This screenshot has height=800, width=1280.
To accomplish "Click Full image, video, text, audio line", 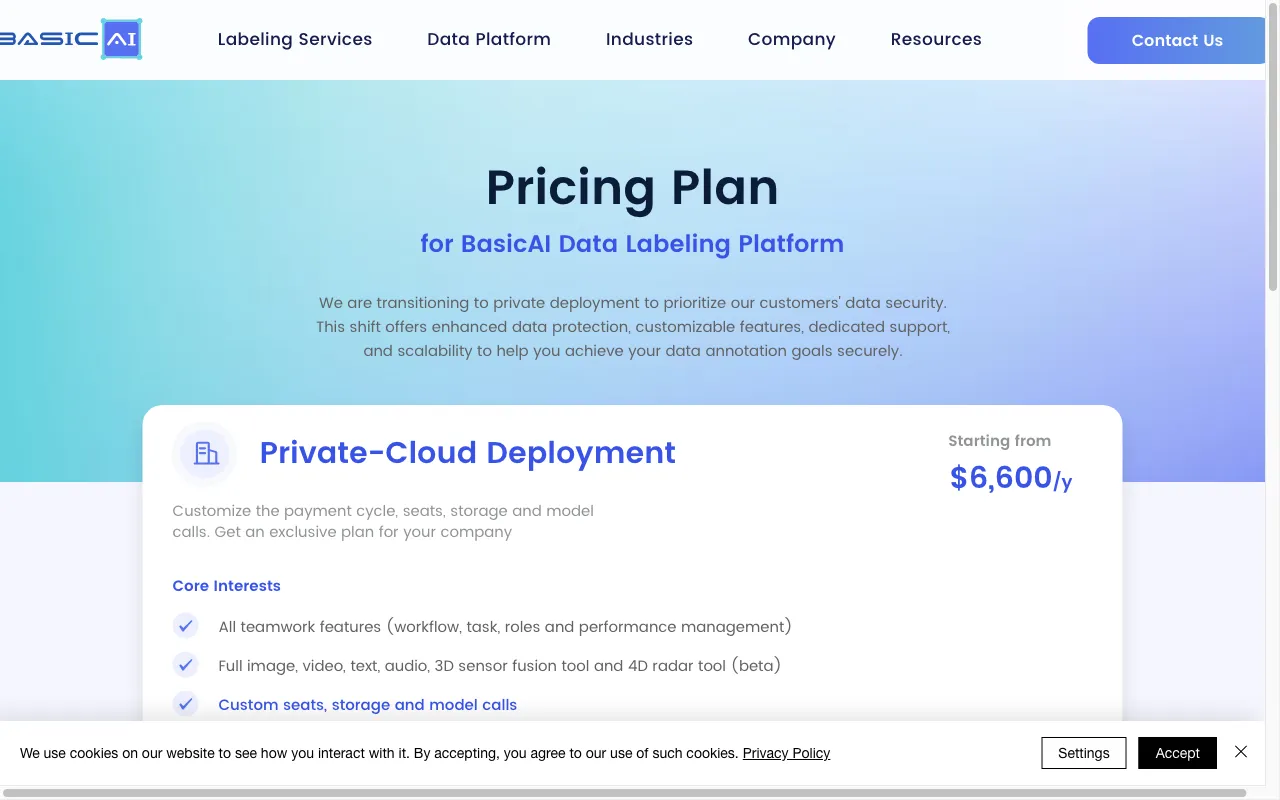I will tap(499, 666).
